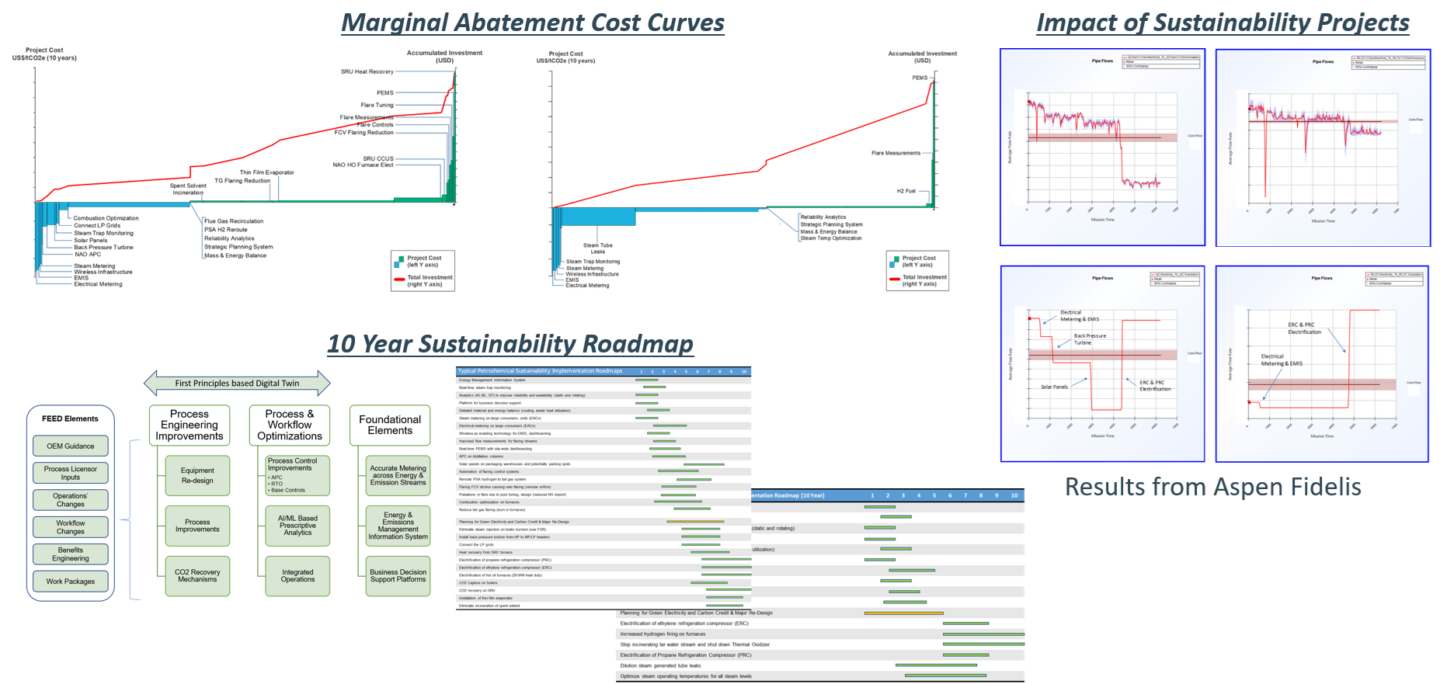Click the Work Packages box
Image resolution: width=1440 pixels, height=684 pixels.
click(x=71, y=580)
